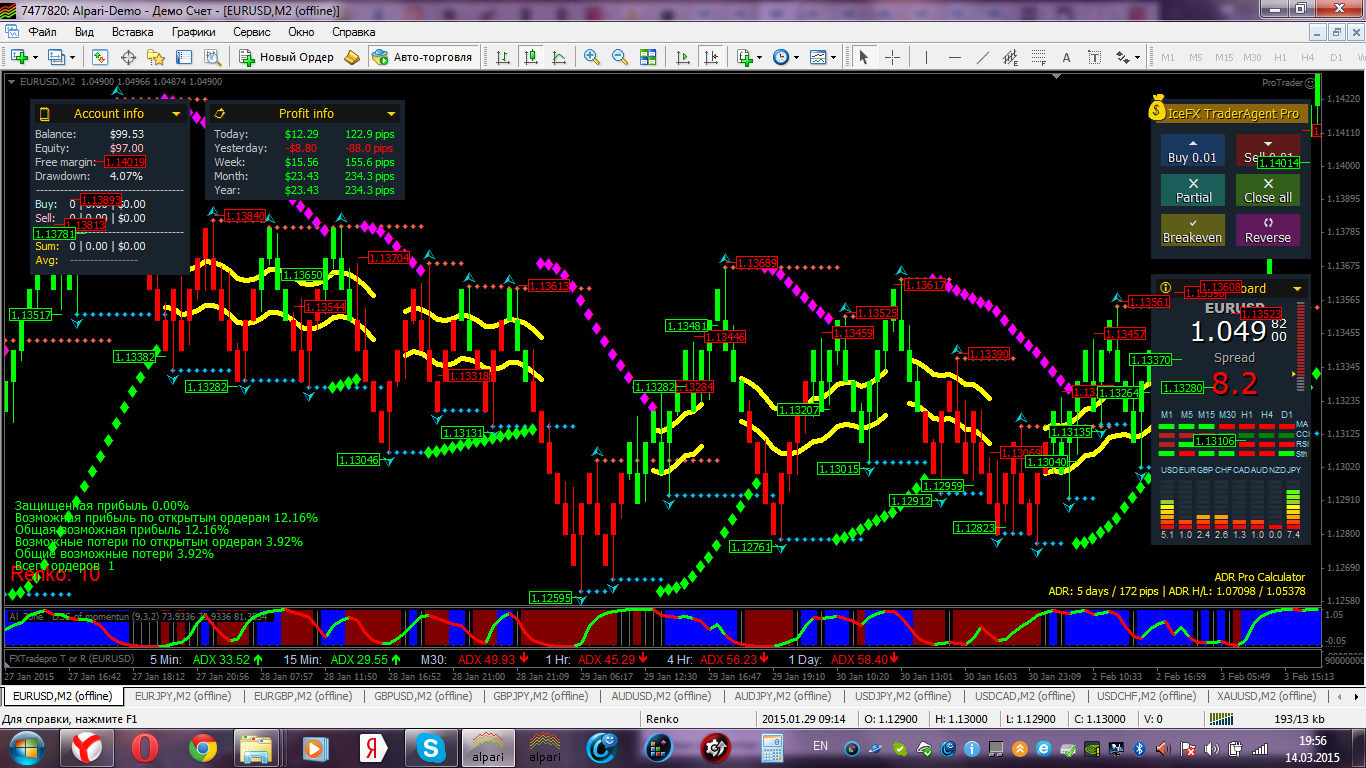
Task: Switch chart to M30 timeframe
Action: [1253, 57]
